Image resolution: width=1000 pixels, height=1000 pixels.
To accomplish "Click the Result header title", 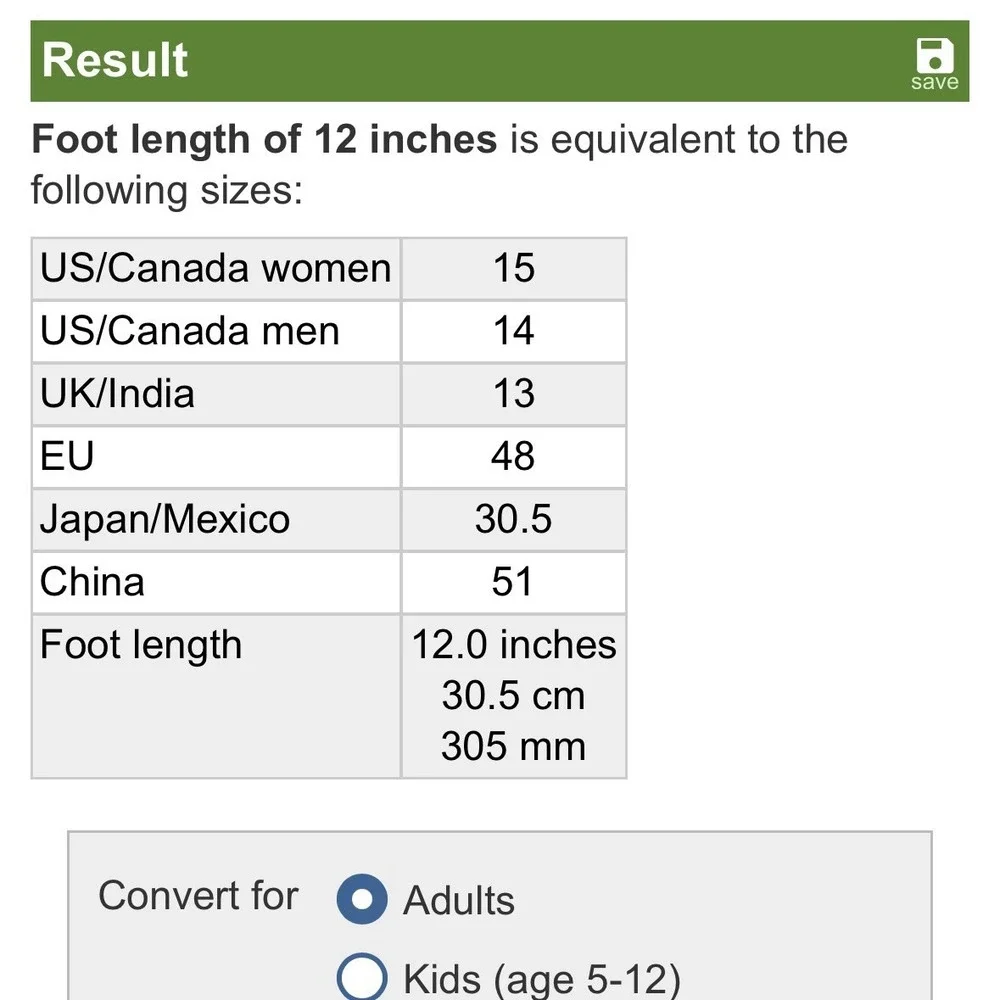I will click(x=115, y=61).
